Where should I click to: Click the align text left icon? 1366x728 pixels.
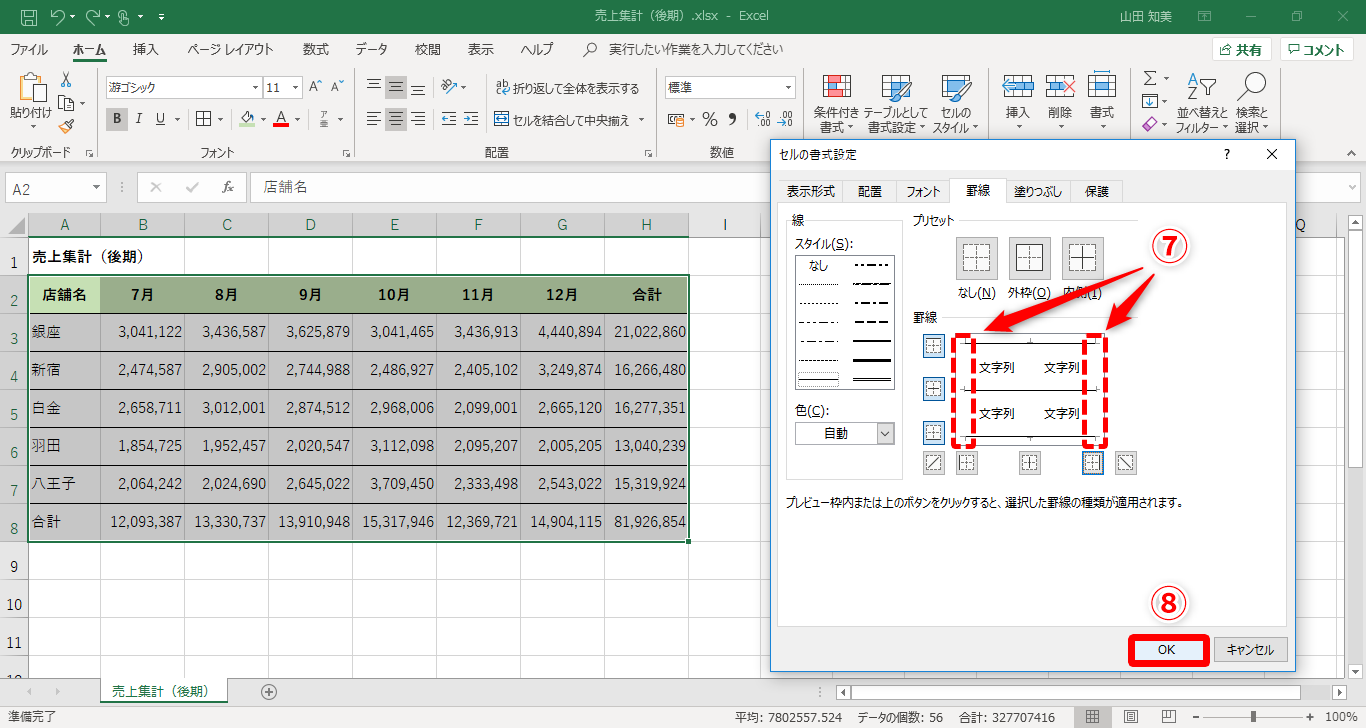coord(373,120)
